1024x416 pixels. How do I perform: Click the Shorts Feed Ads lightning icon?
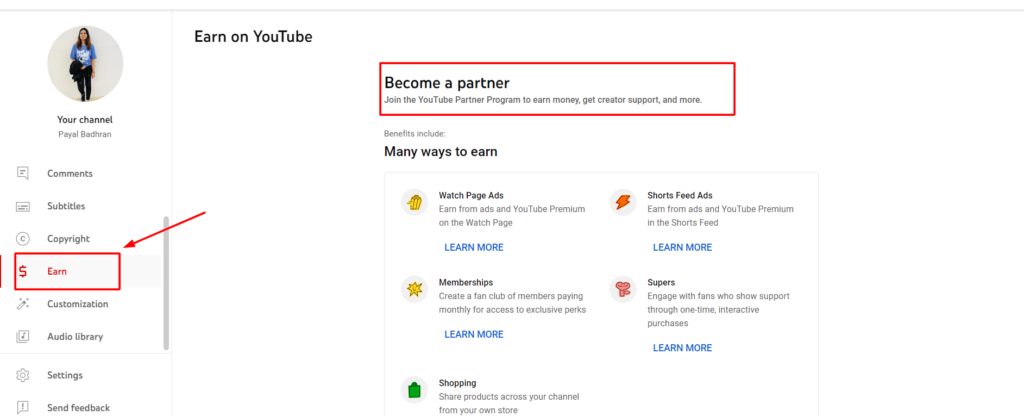[623, 202]
